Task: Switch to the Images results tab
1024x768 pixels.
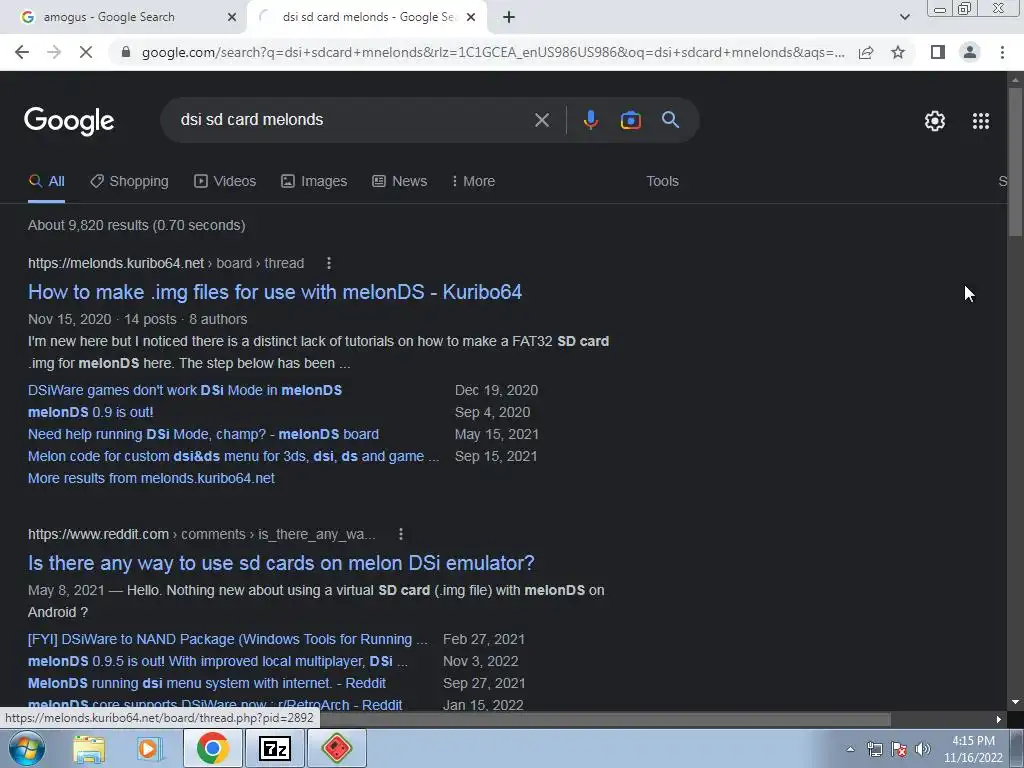Action: 314,182
